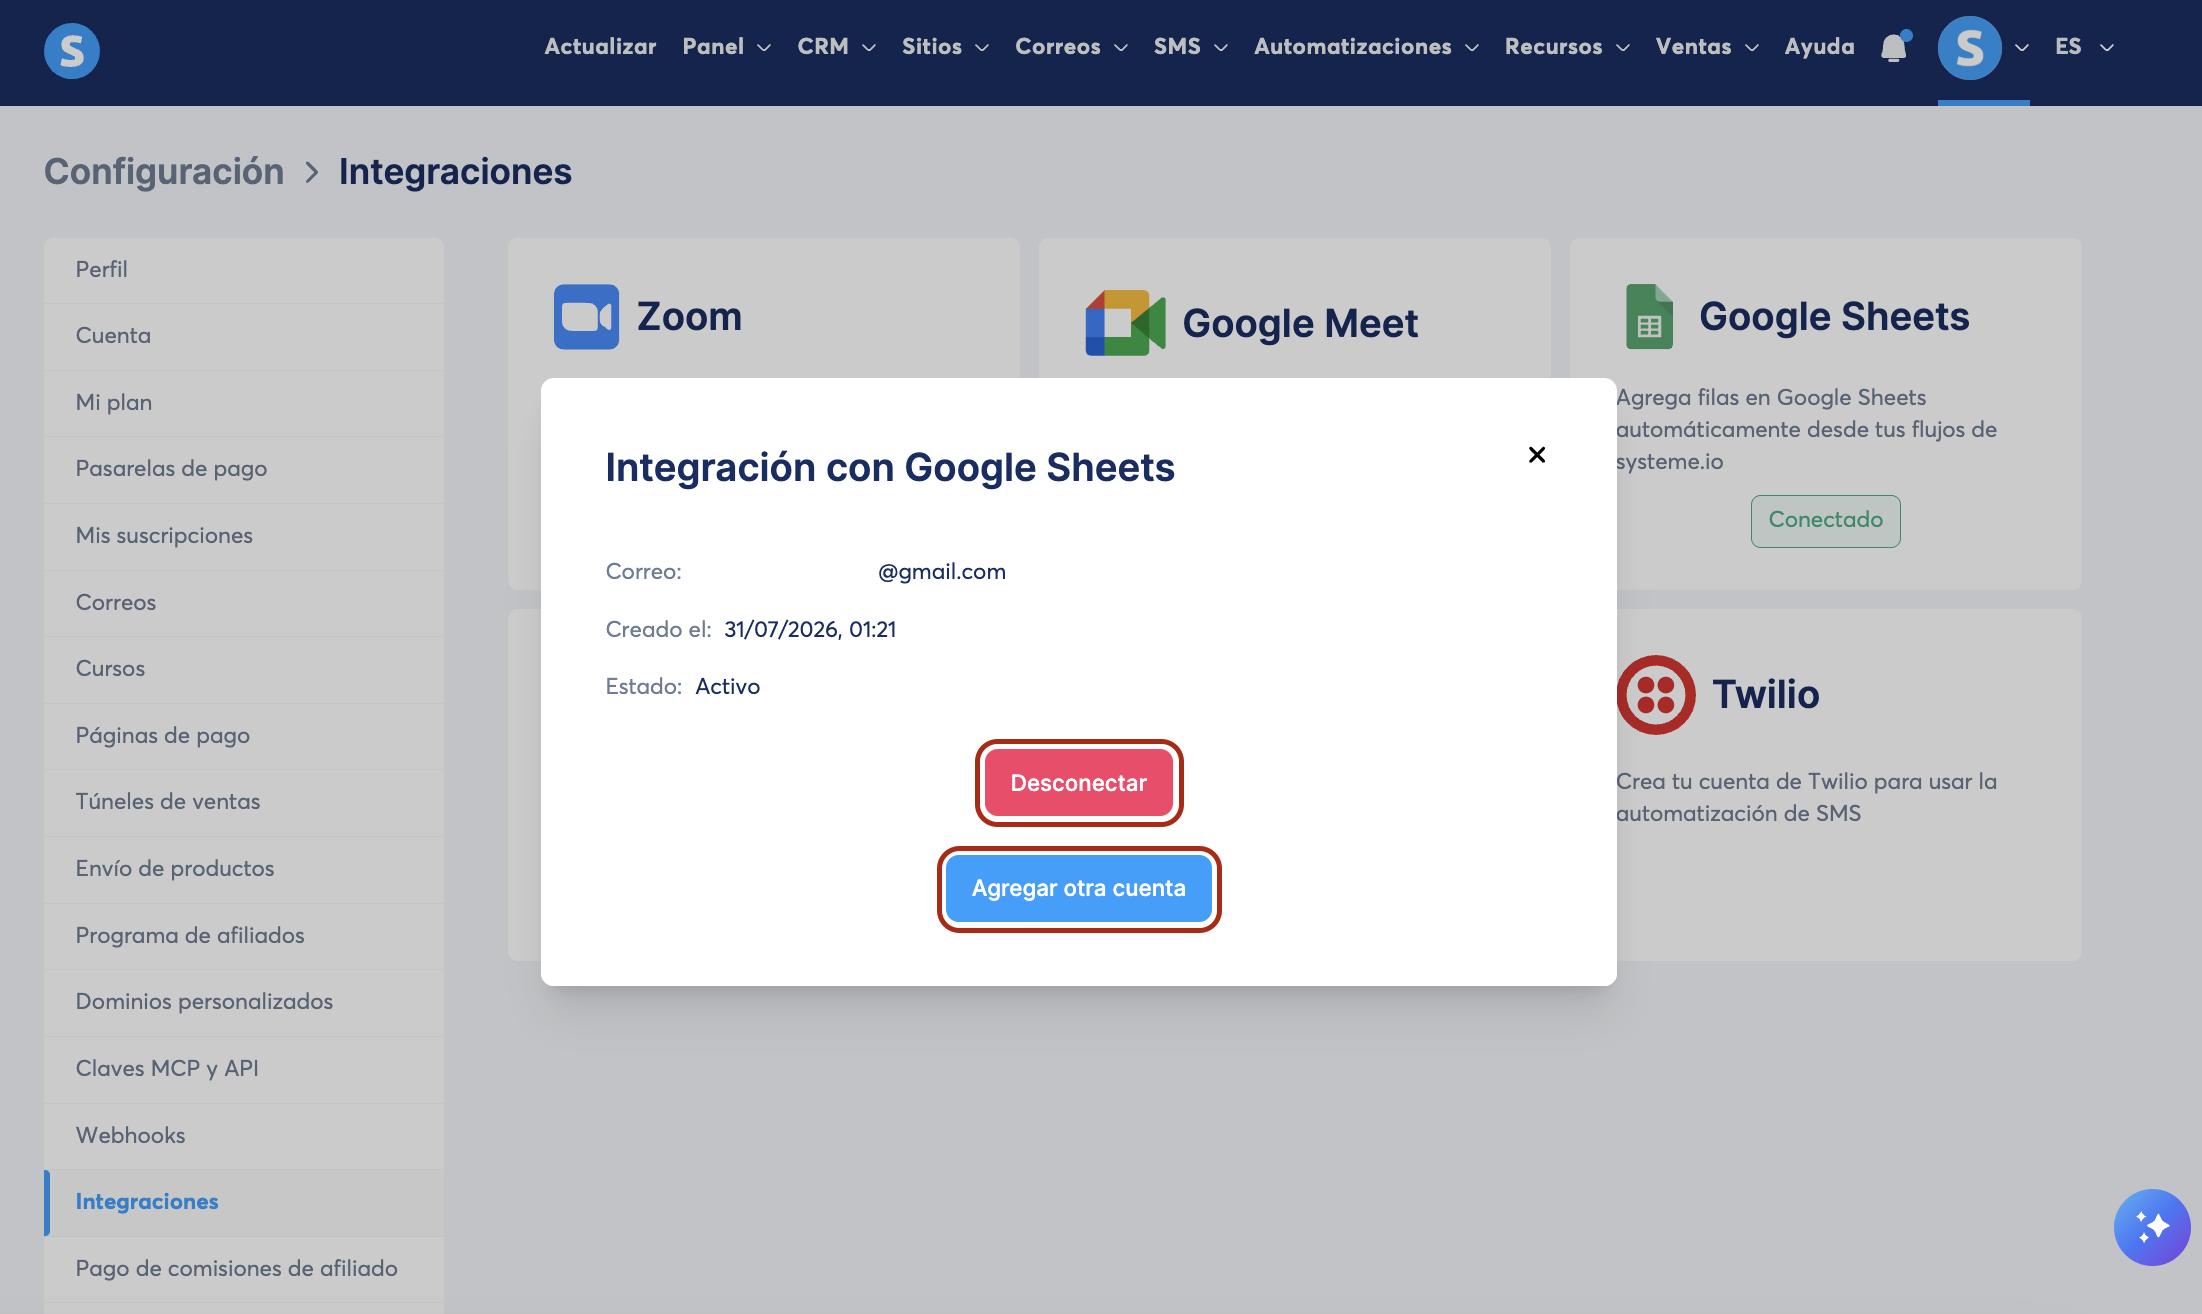Image resolution: width=2202 pixels, height=1314 pixels.
Task: Open Túneles de ventas settings
Action: [244, 802]
